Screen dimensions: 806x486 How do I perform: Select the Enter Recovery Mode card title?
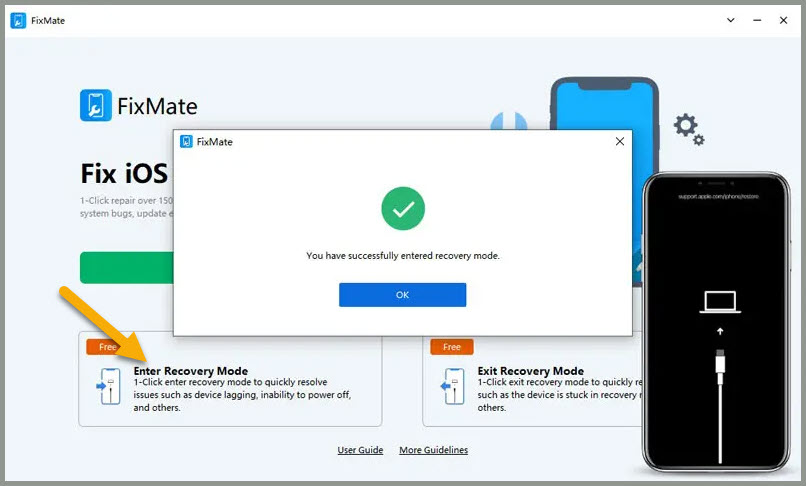(191, 371)
